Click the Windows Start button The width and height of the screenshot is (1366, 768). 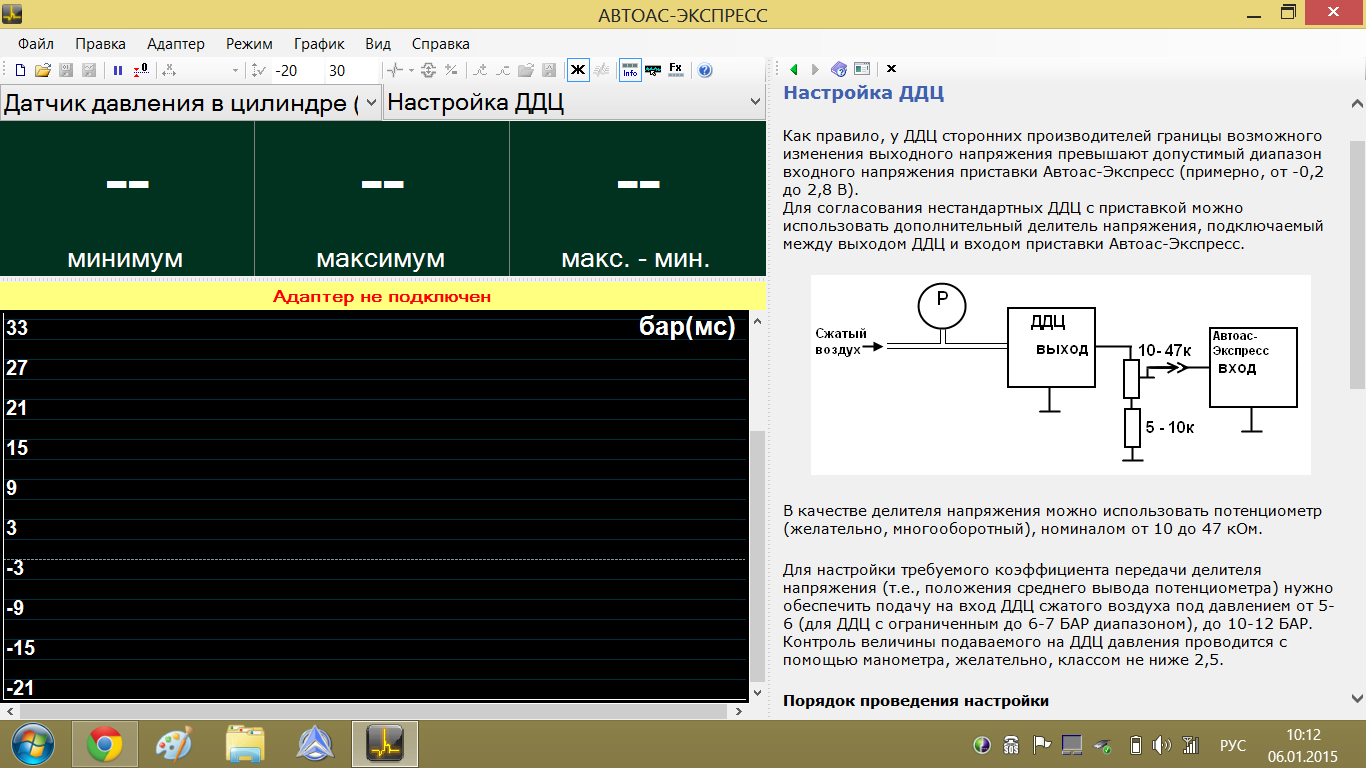tap(32, 744)
